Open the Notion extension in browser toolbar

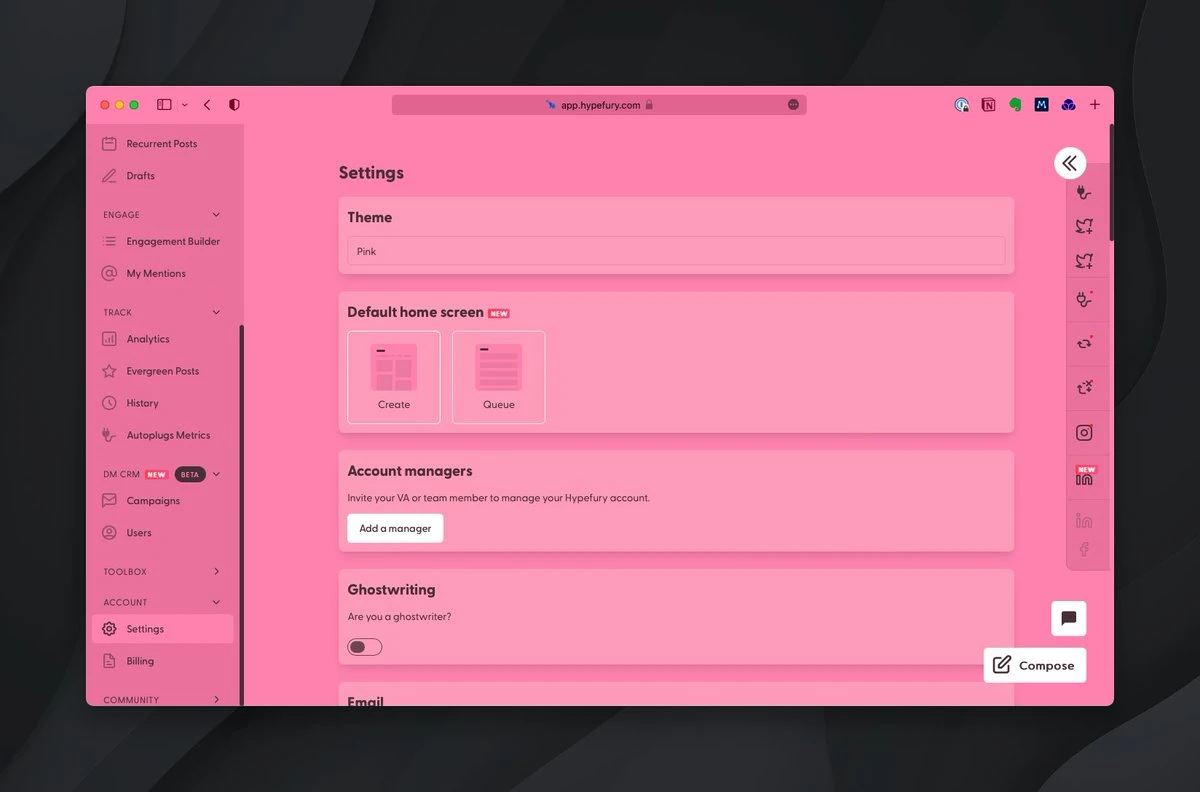click(x=988, y=104)
